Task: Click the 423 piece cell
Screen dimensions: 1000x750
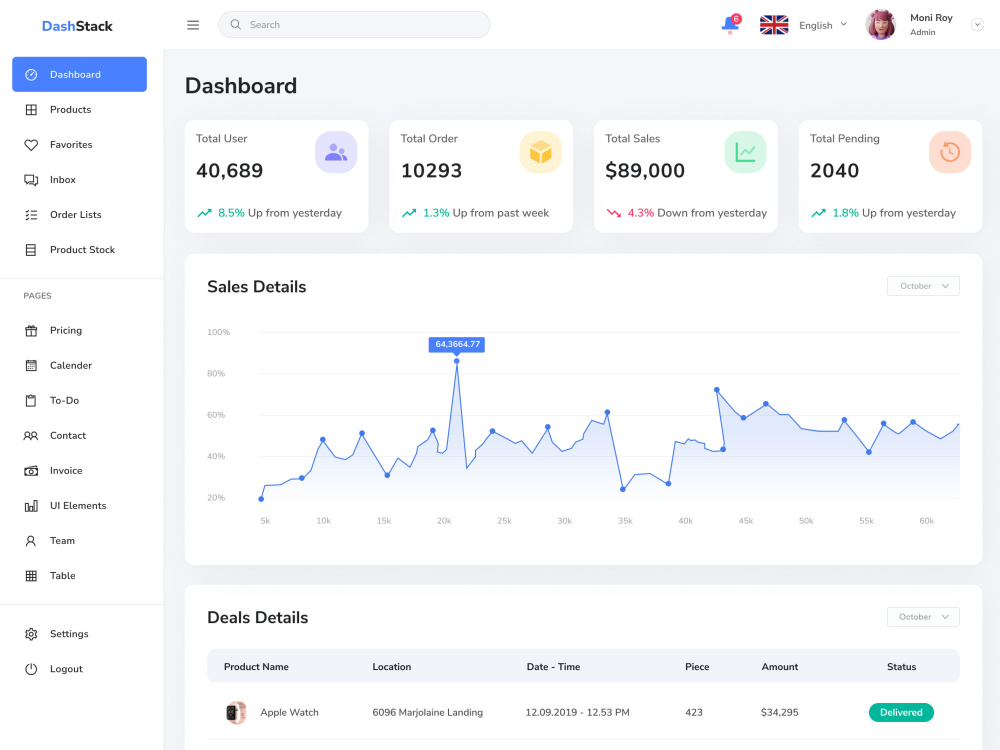Action: click(694, 712)
